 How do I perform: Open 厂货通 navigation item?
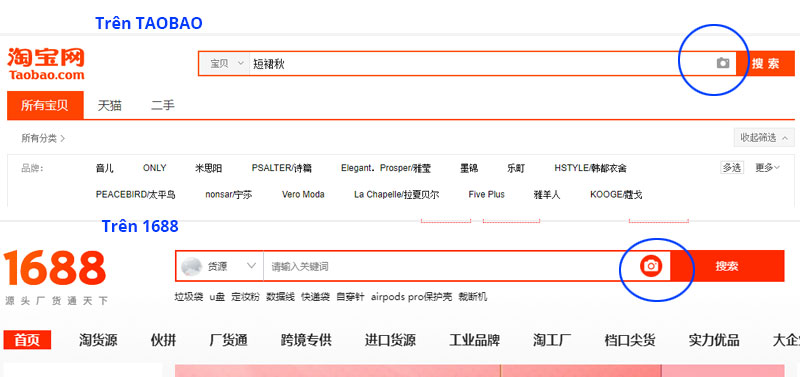[x=229, y=340]
